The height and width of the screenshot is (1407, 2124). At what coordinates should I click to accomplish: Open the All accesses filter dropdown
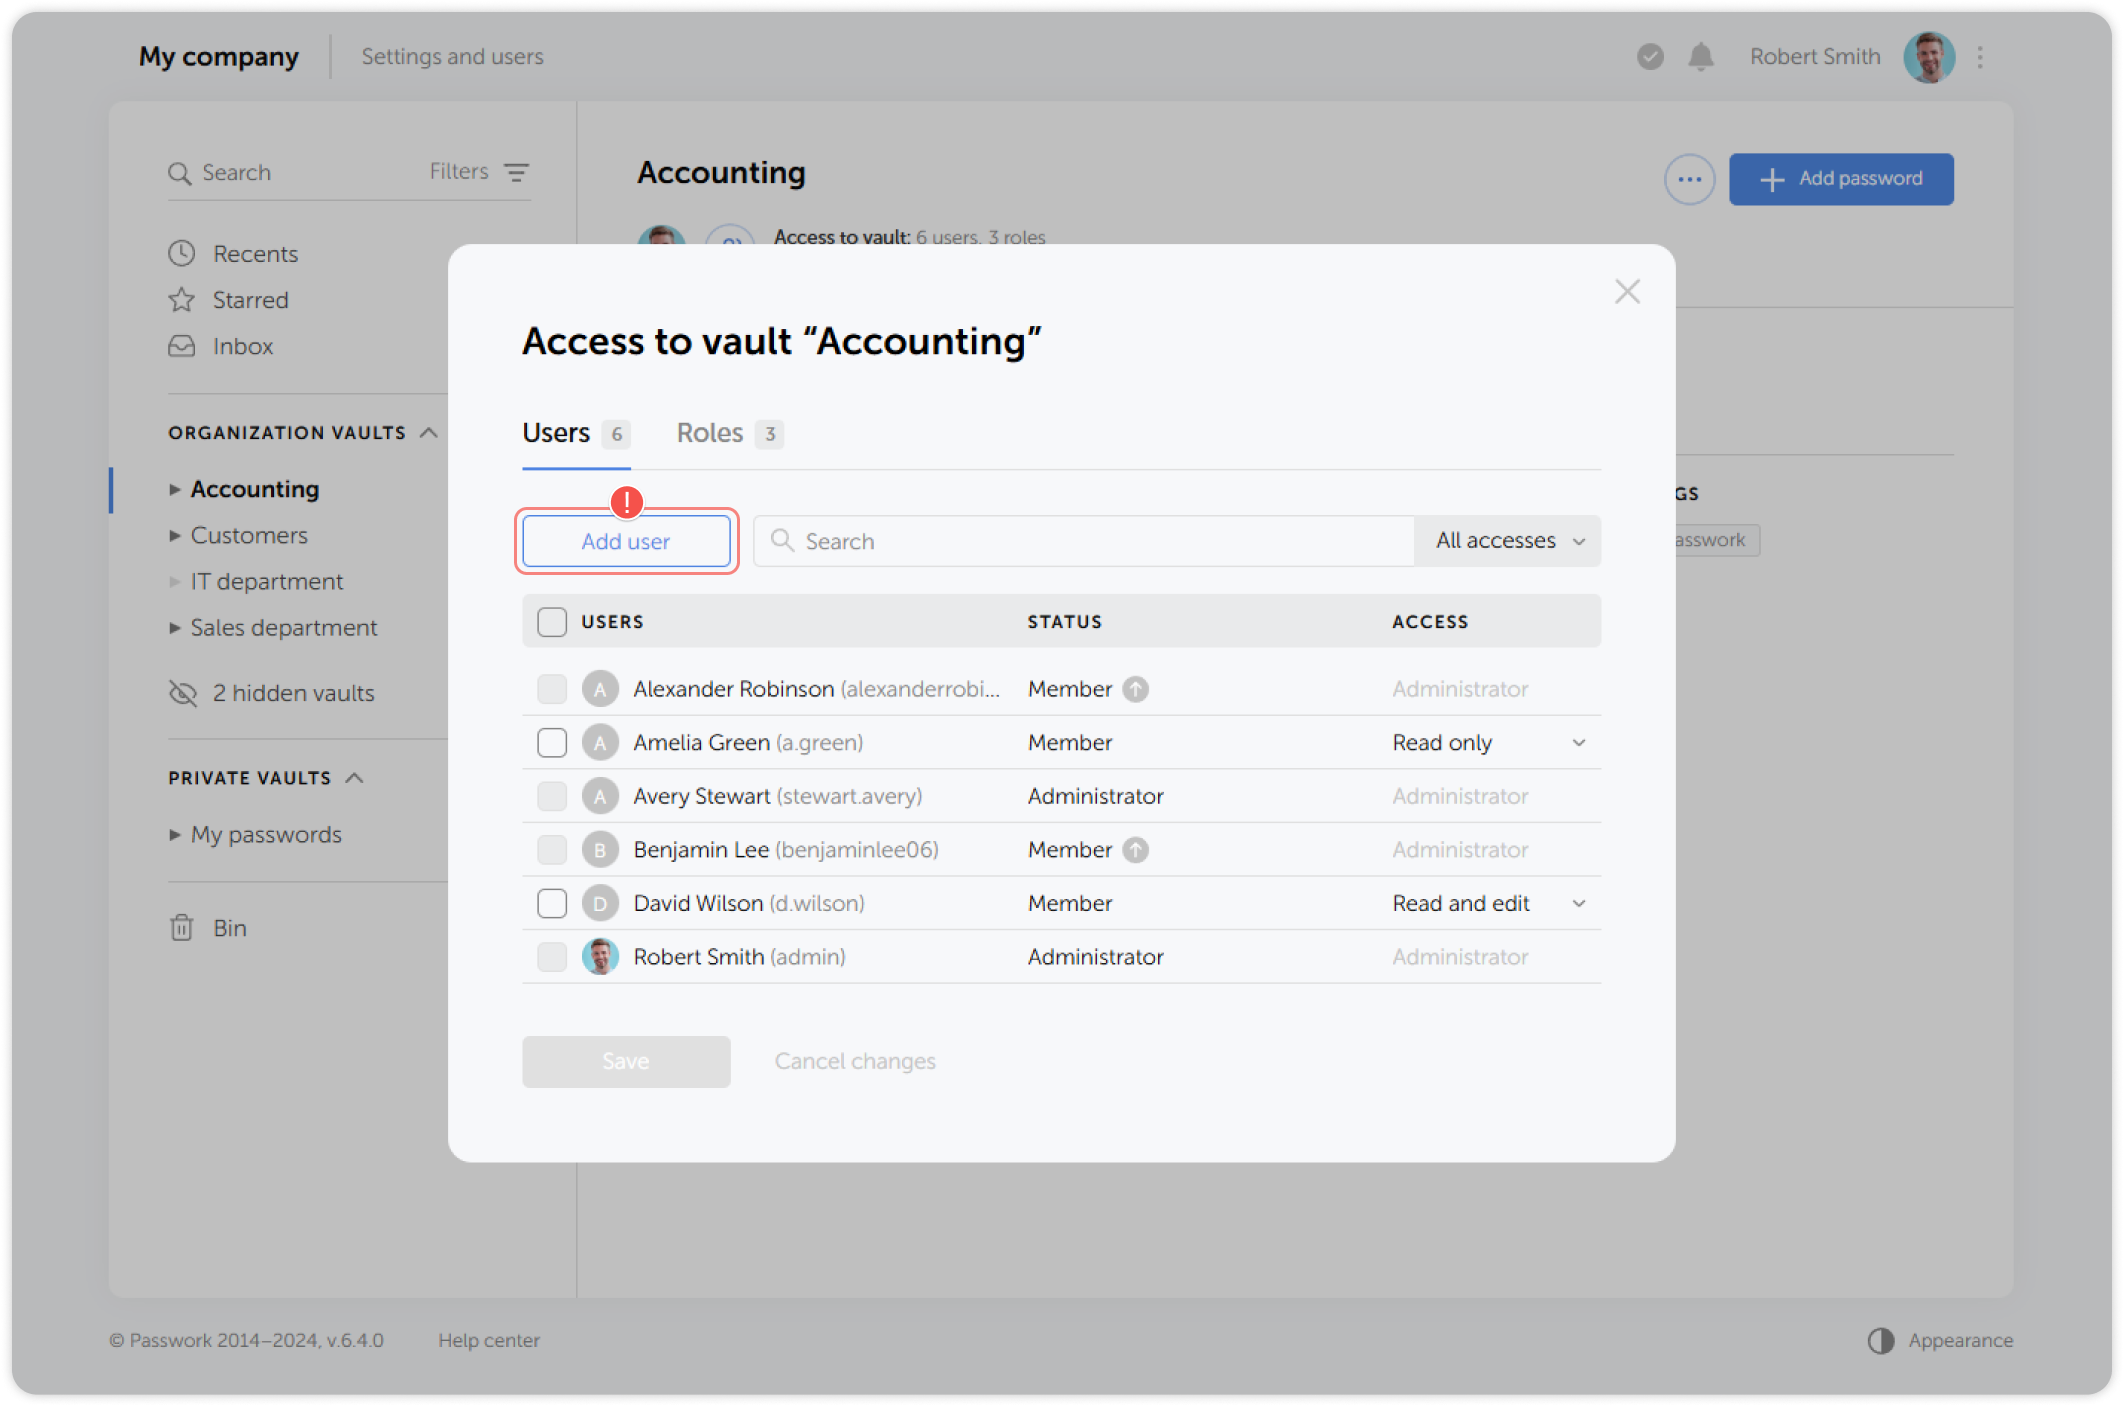1506,541
